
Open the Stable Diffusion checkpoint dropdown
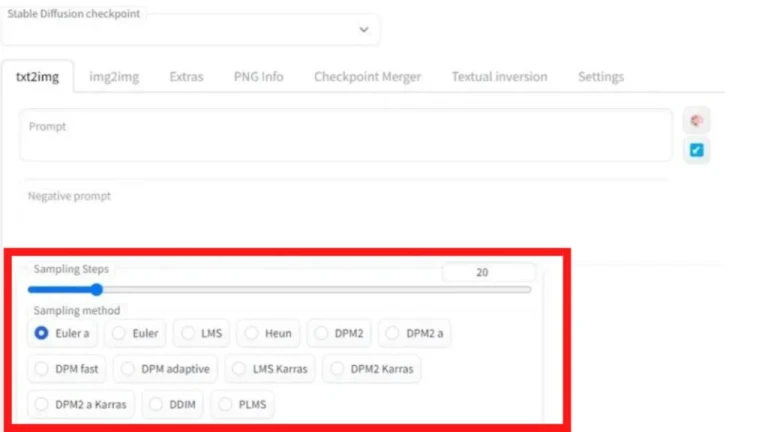click(190, 30)
